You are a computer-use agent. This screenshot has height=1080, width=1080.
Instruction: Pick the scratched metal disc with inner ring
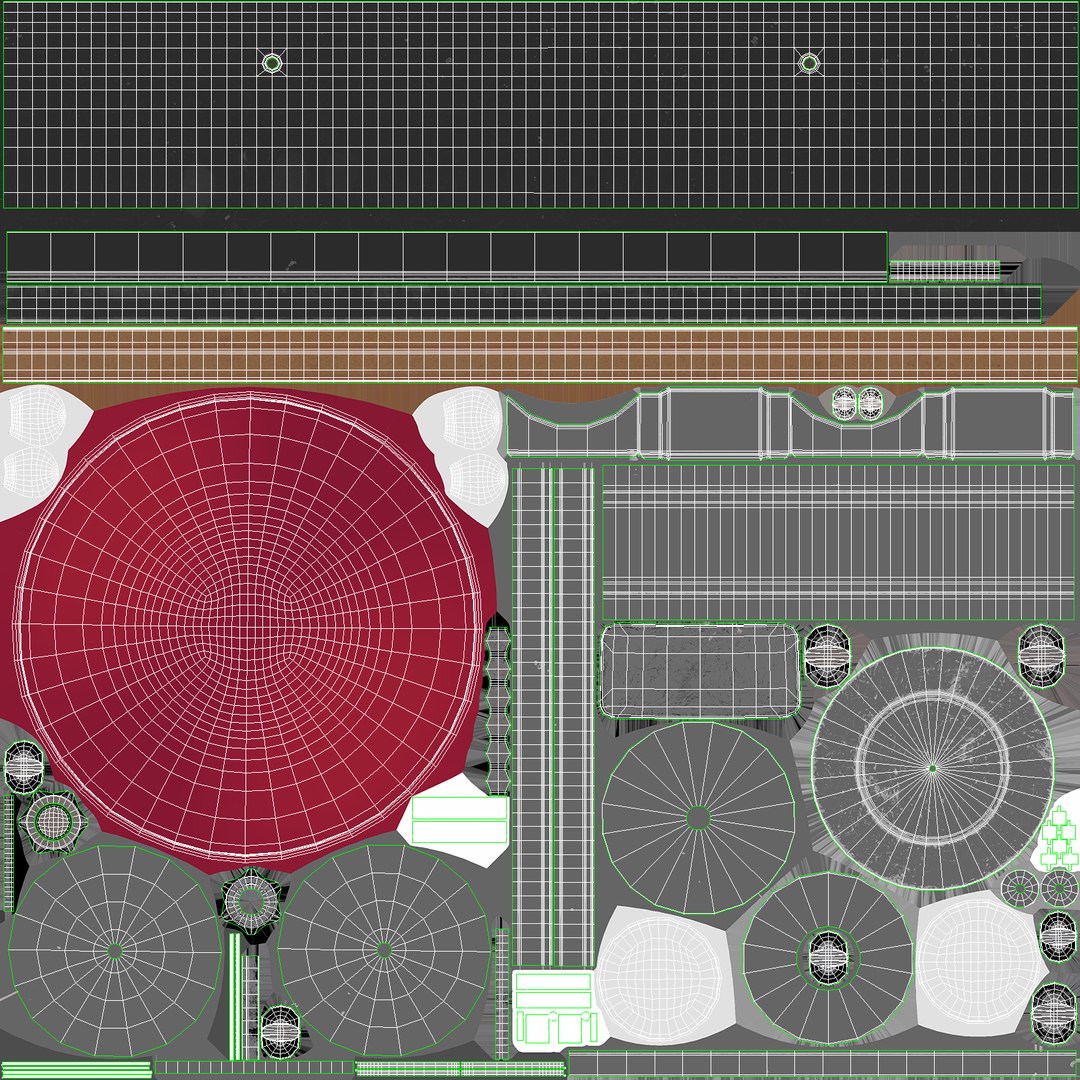[933, 768]
